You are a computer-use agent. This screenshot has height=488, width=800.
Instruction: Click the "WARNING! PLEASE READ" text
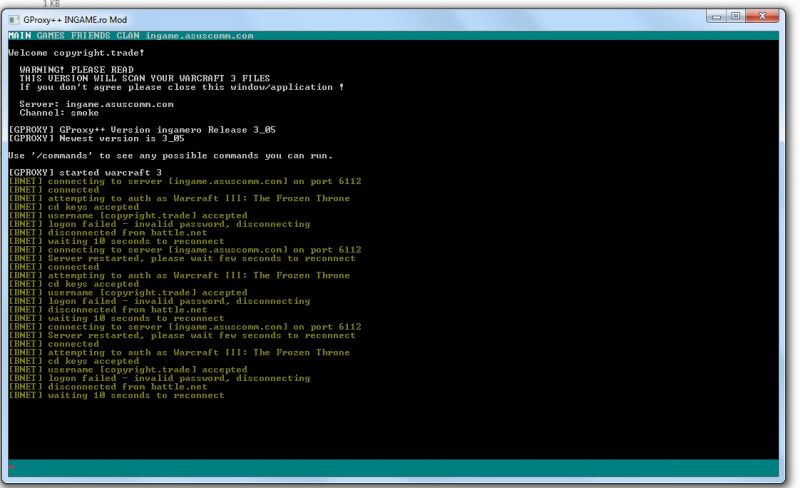(x=75, y=69)
